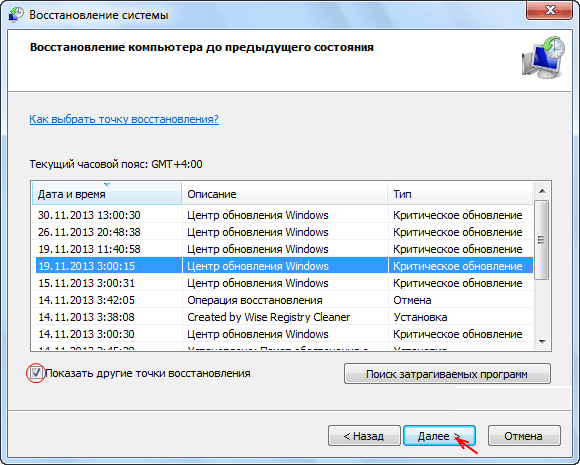This screenshot has width=580, height=465.
Task: Click the vertical scrollbar thumb of the list
Action: (x=542, y=240)
